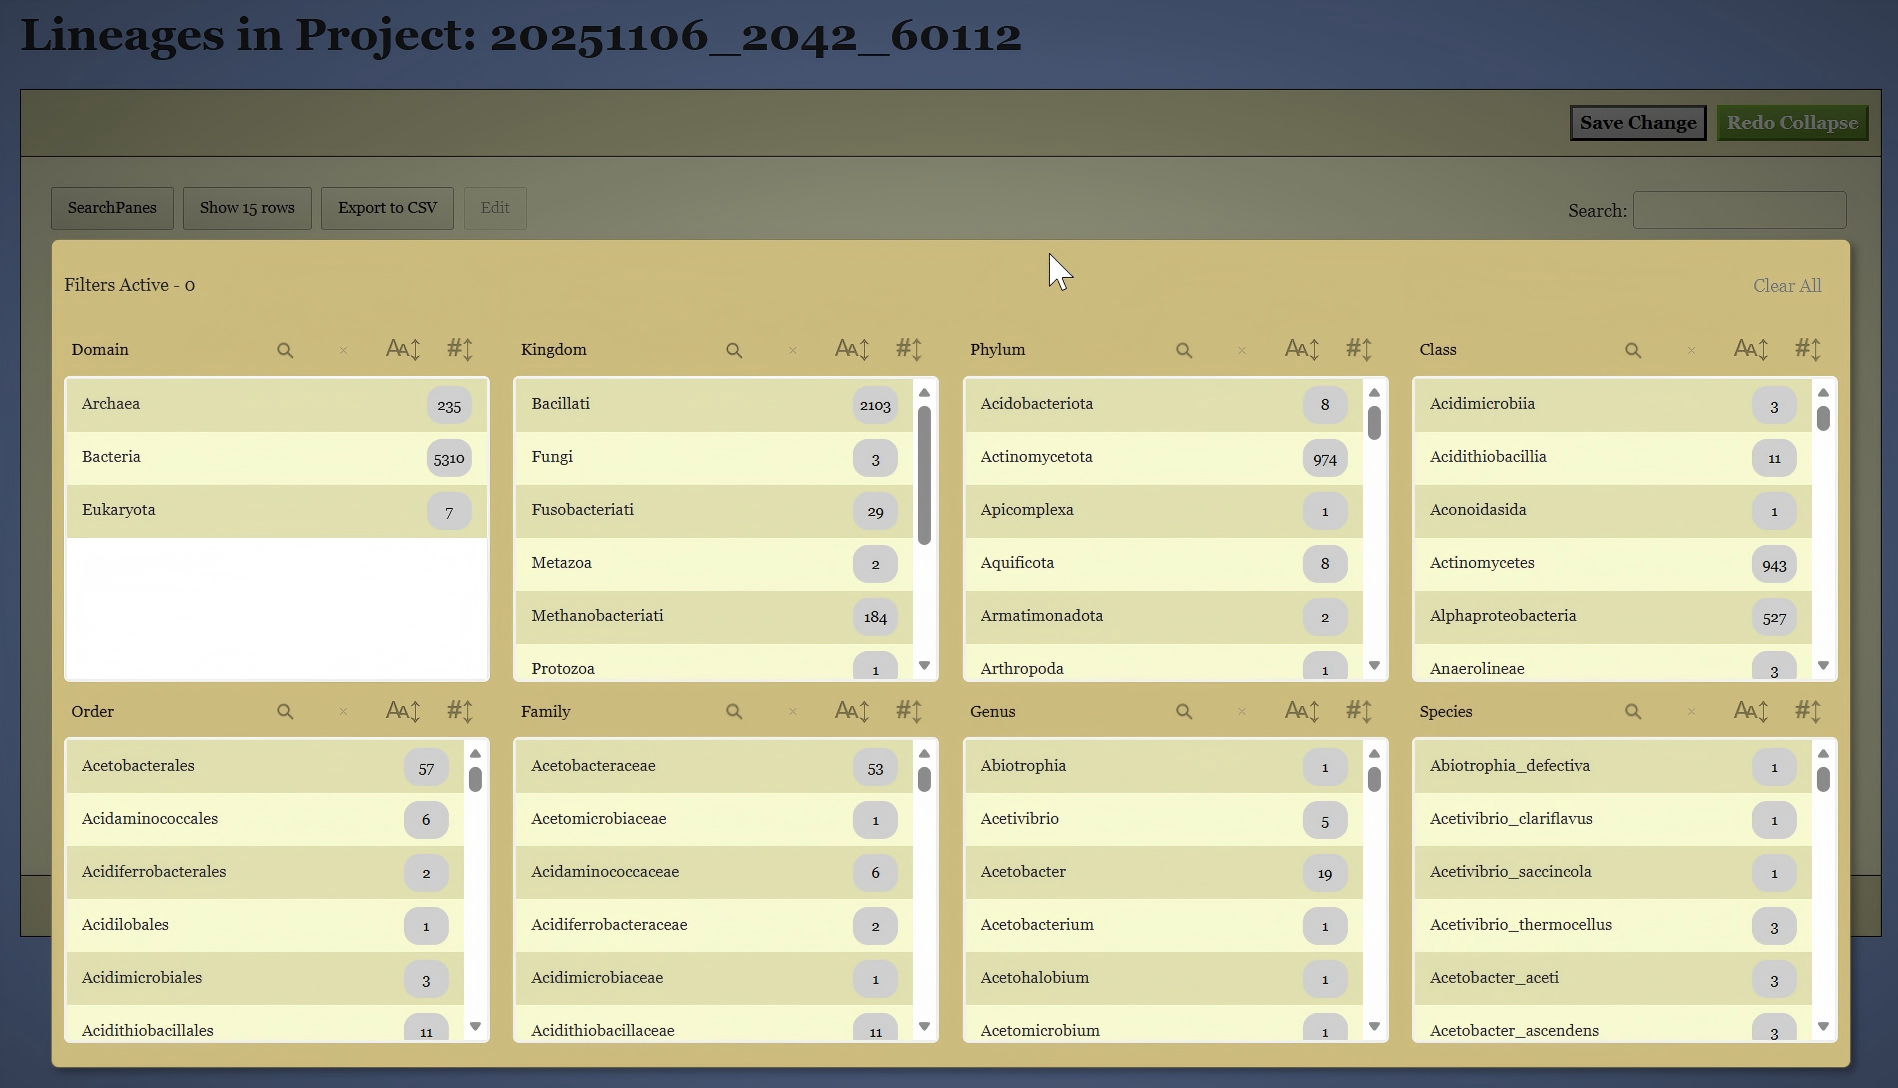The image size is (1898, 1088).
Task: Clear the Kingdom pane selection with the x icon
Action: coord(793,350)
